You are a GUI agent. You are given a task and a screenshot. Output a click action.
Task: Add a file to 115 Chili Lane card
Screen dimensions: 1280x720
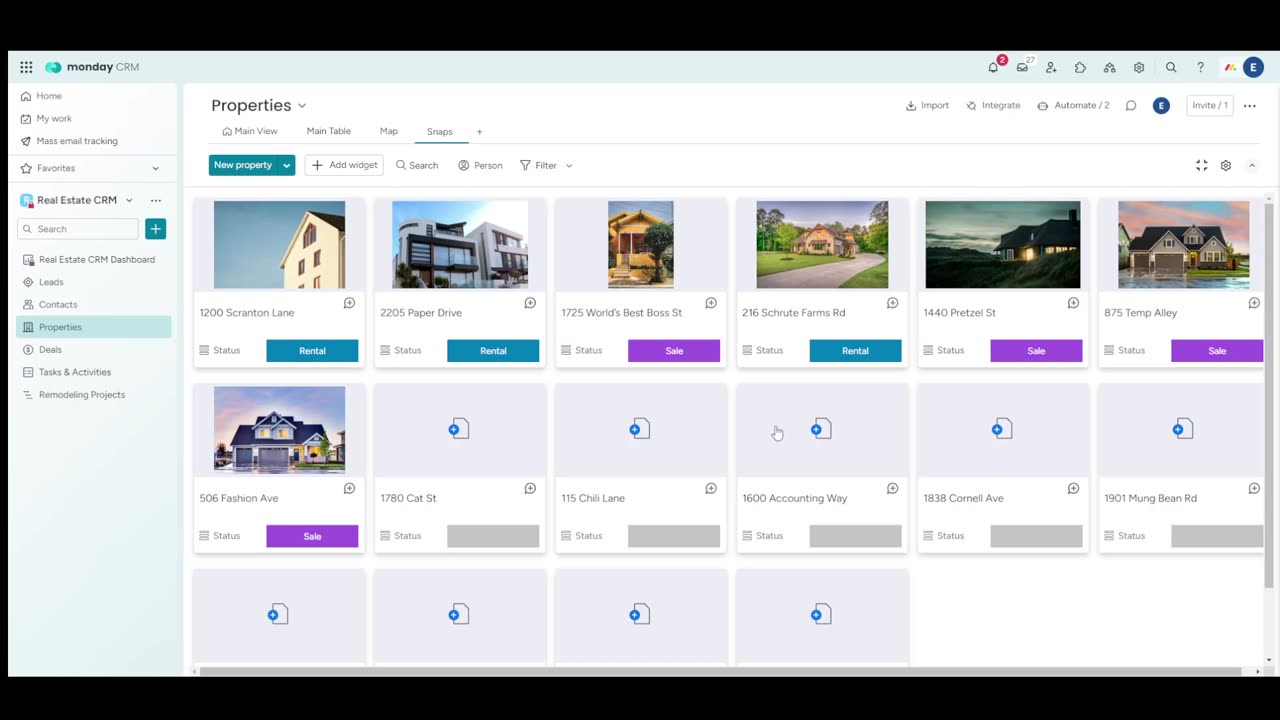[640, 429]
